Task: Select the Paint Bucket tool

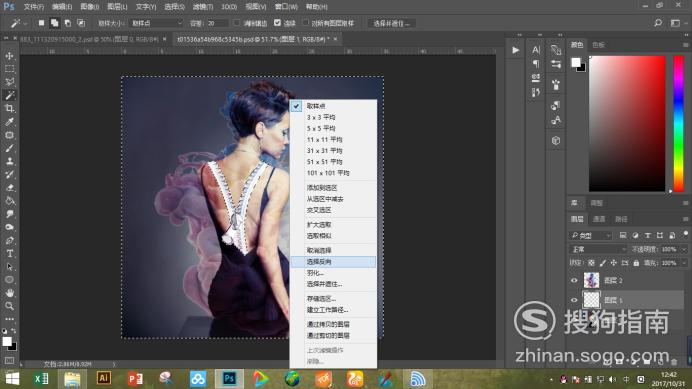Action: coord(9,201)
